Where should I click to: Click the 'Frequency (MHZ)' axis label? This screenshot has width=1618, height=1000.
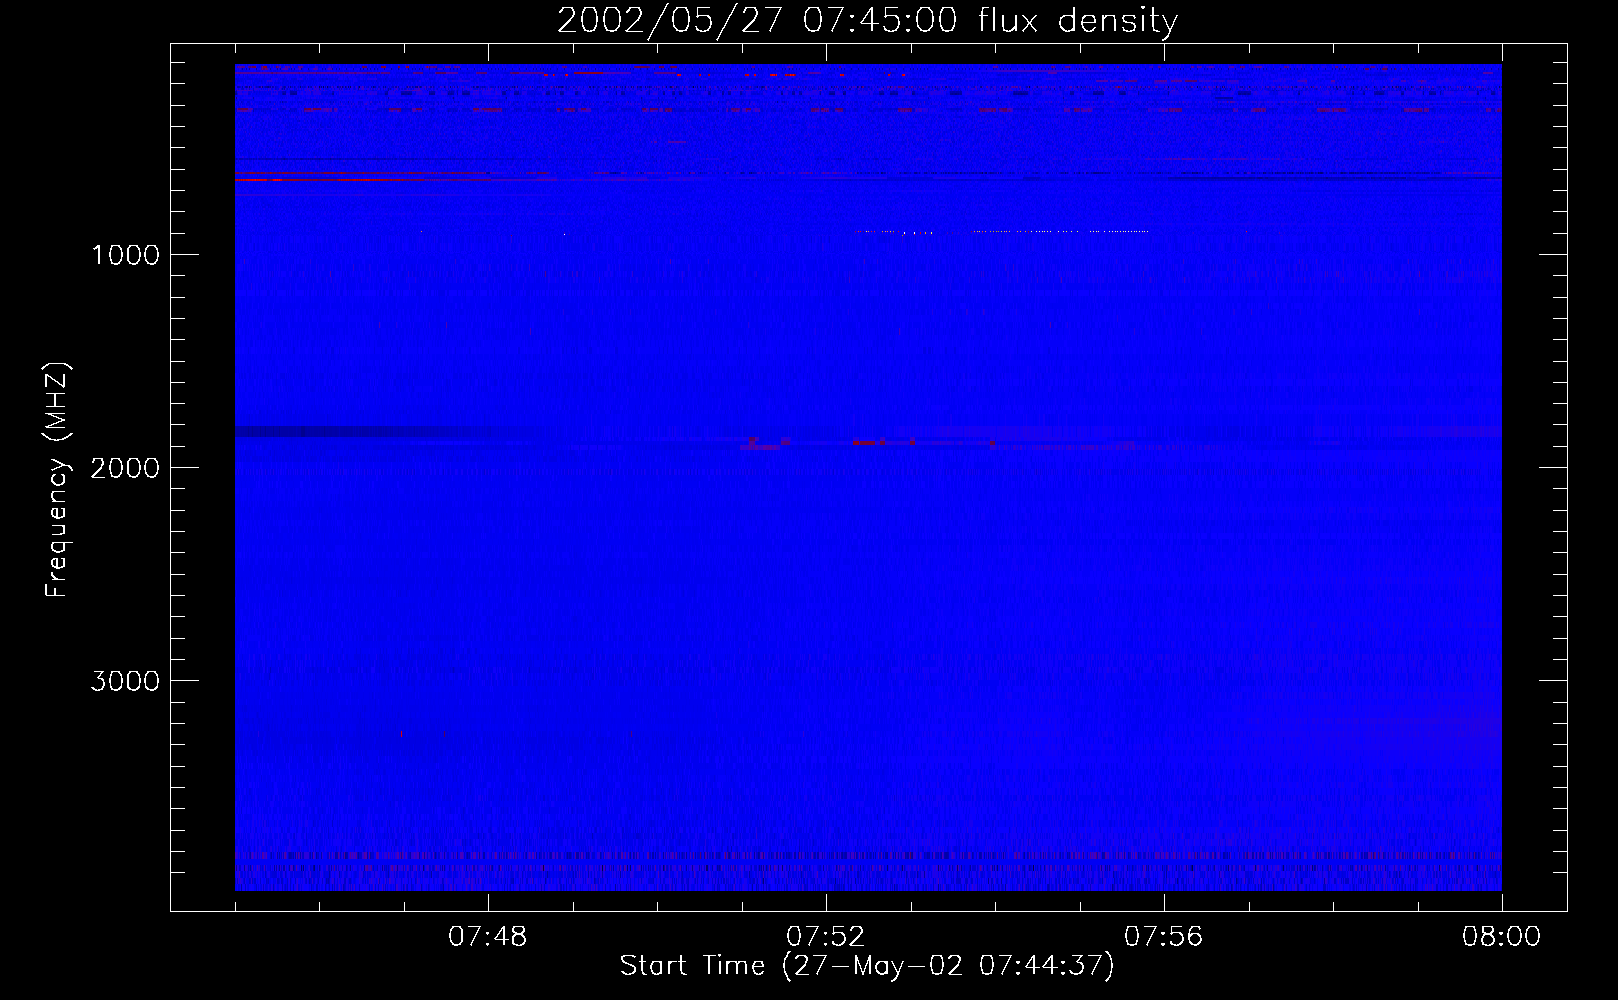pos(57,480)
